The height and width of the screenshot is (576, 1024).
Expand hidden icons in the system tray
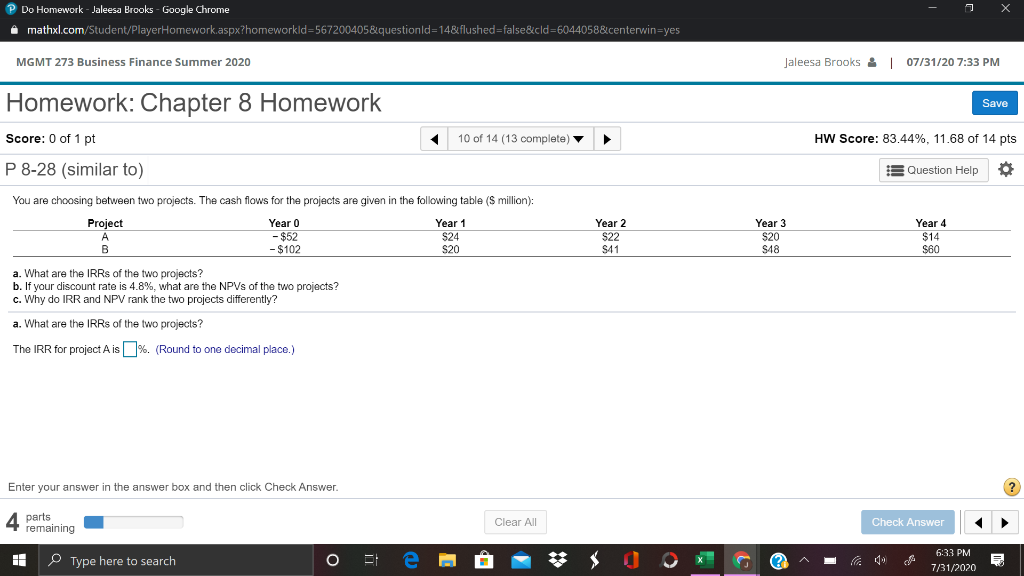click(x=804, y=561)
